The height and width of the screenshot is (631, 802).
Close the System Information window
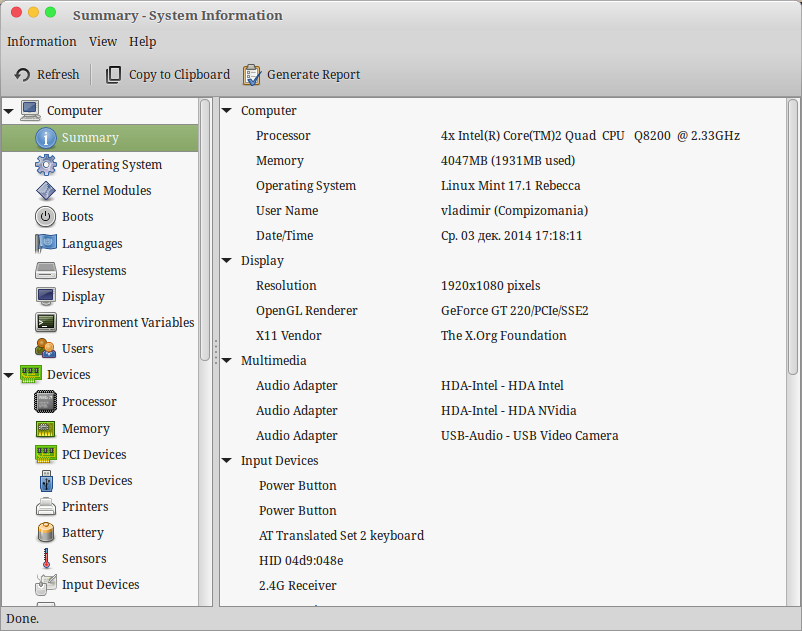16,12
